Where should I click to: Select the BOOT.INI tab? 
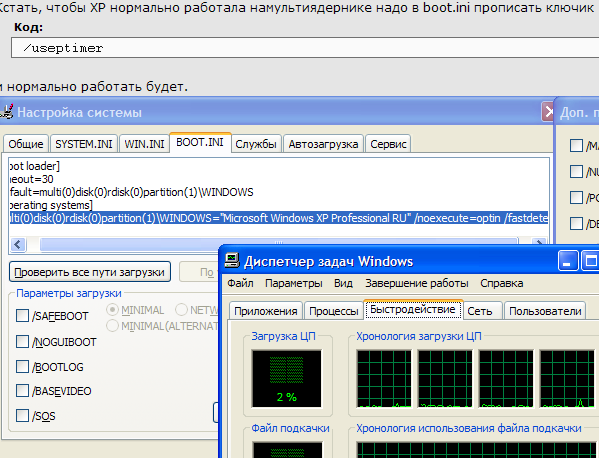200,142
